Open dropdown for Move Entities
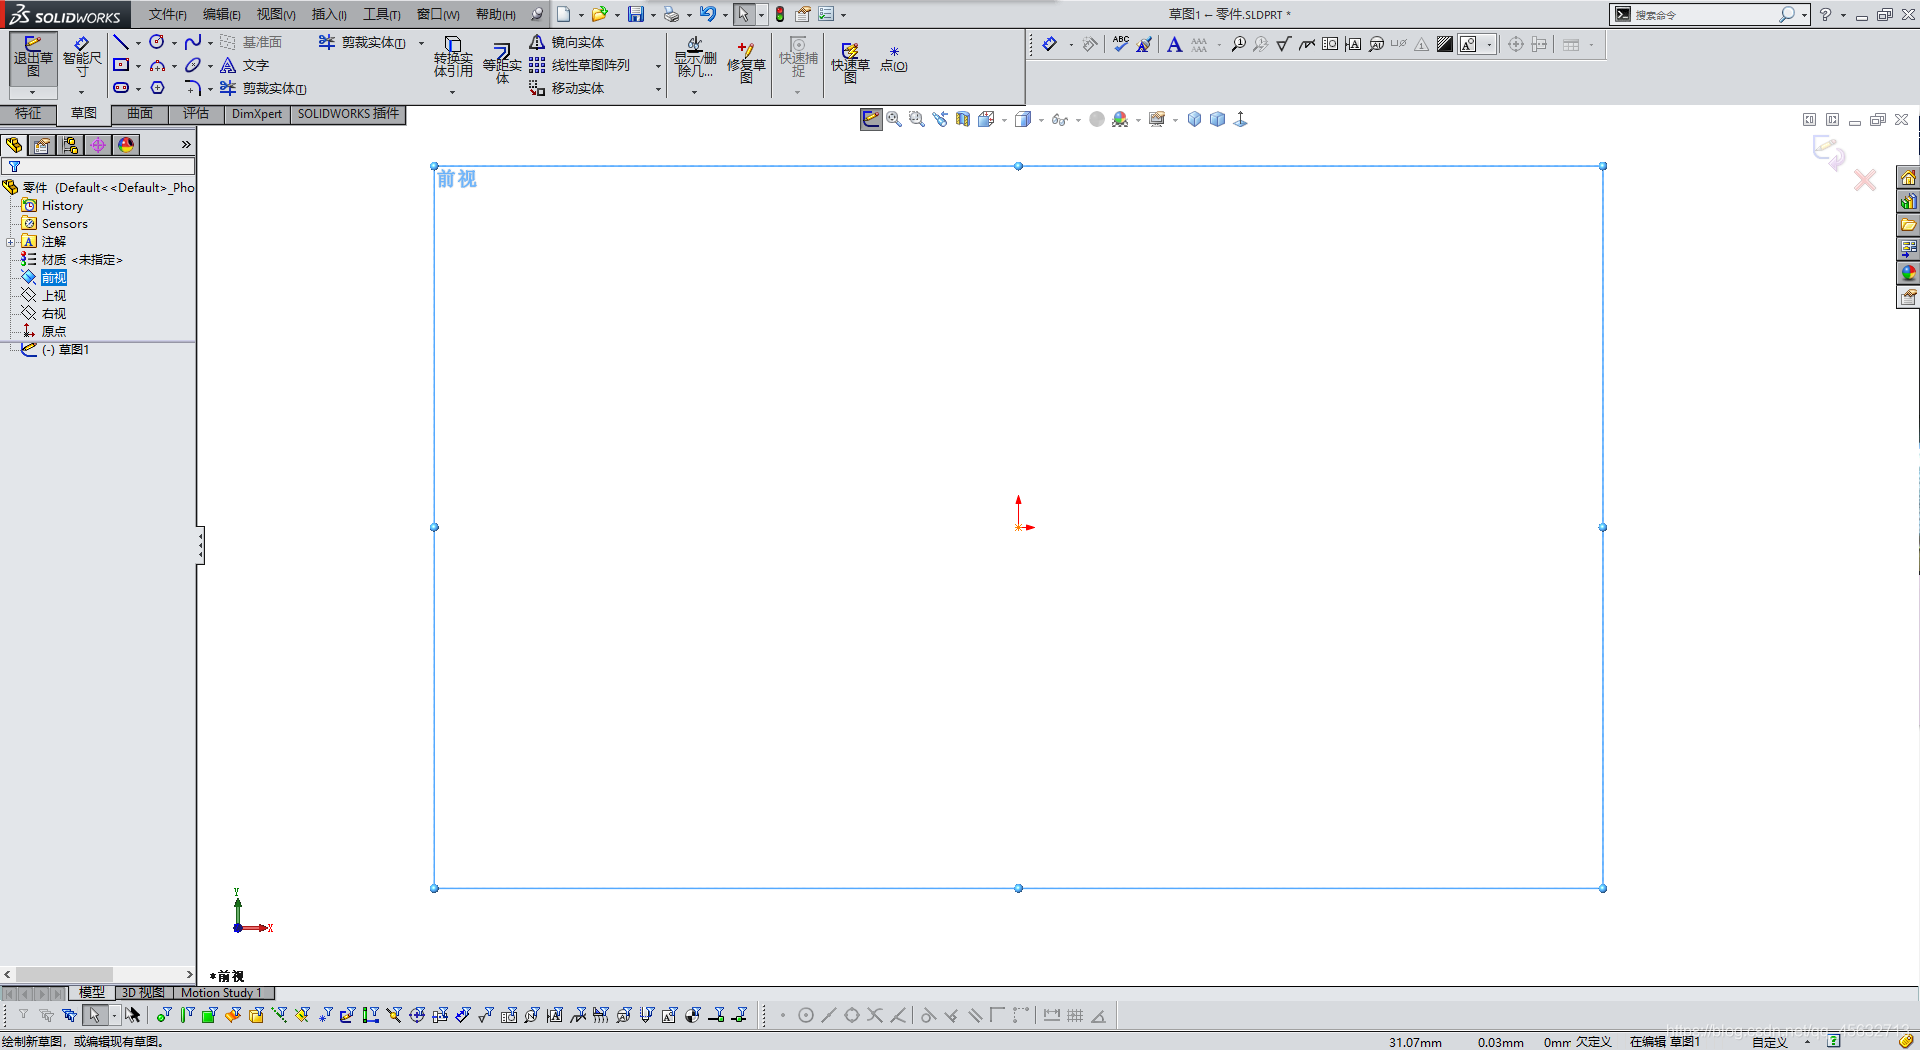The width and height of the screenshot is (1920, 1050). coord(658,89)
